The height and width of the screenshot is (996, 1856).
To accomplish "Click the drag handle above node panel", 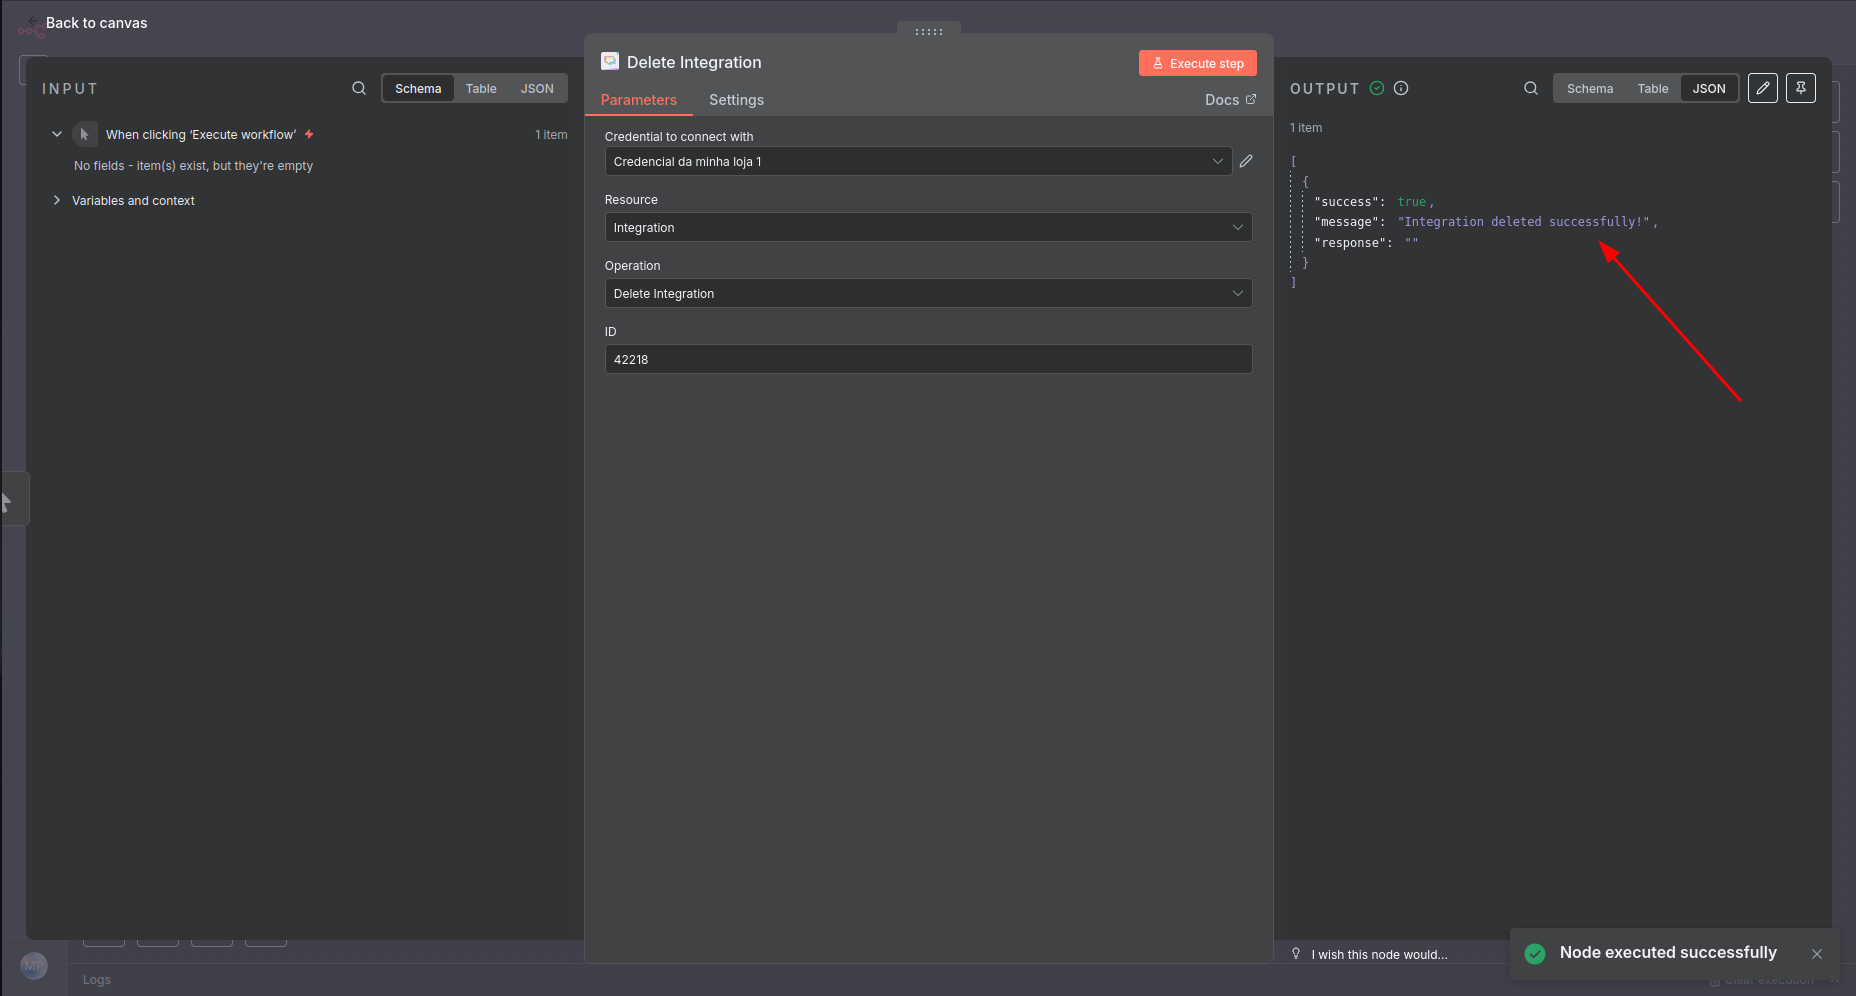I will point(929,31).
